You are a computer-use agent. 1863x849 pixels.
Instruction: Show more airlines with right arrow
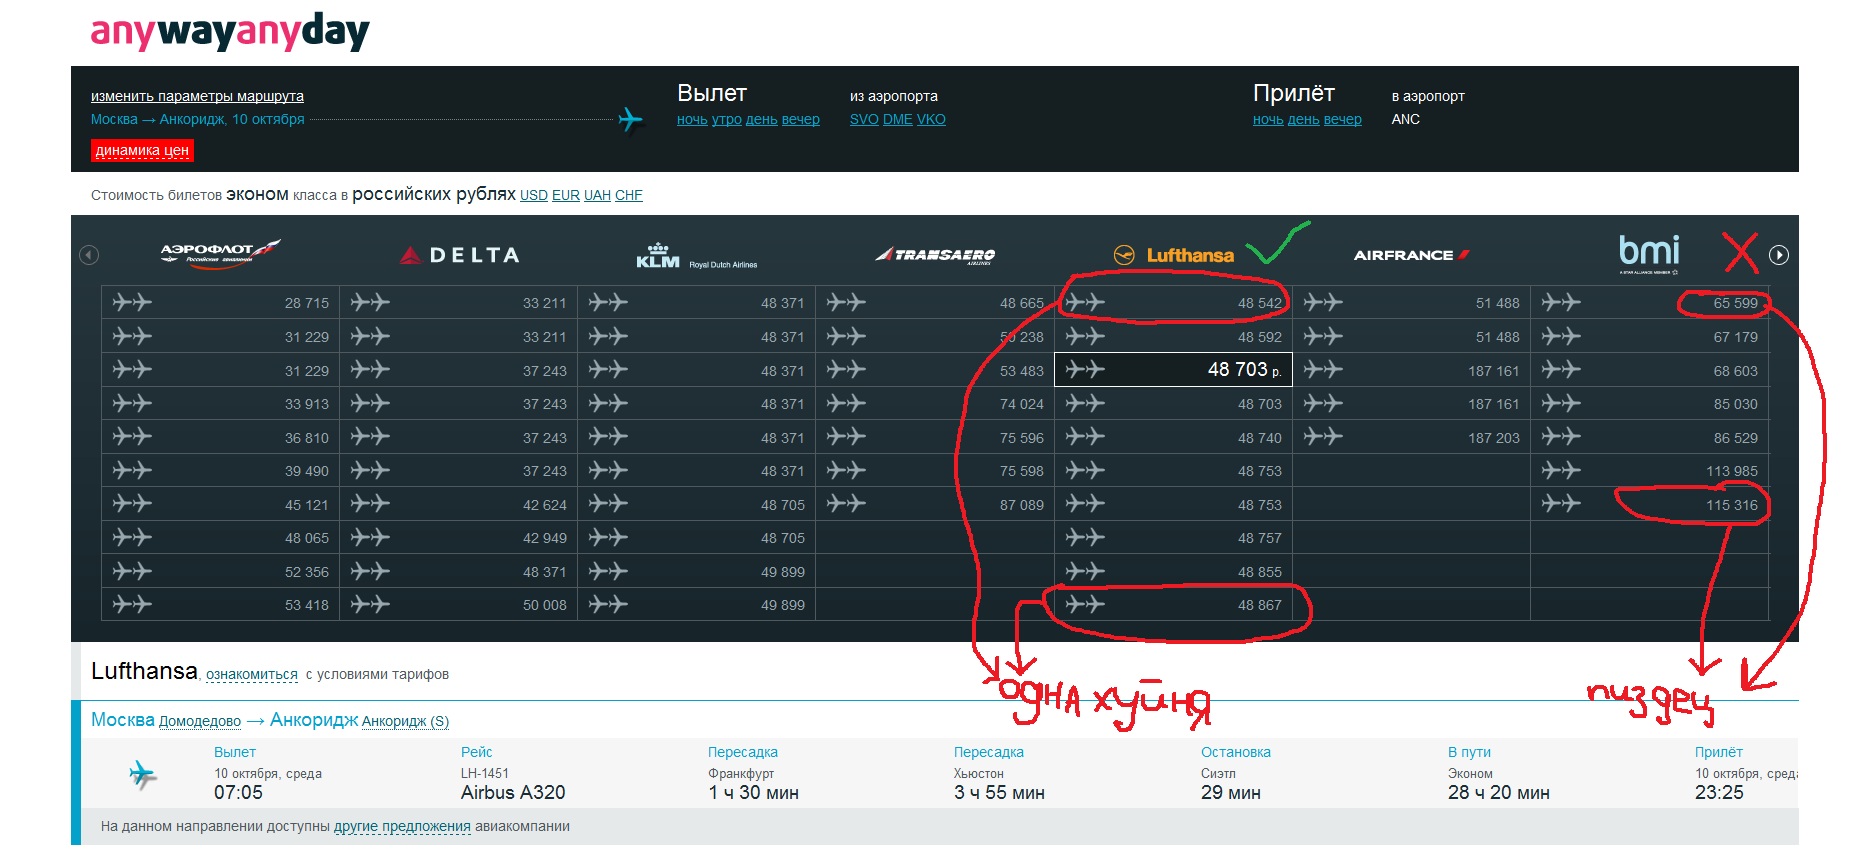coord(1779,255)
